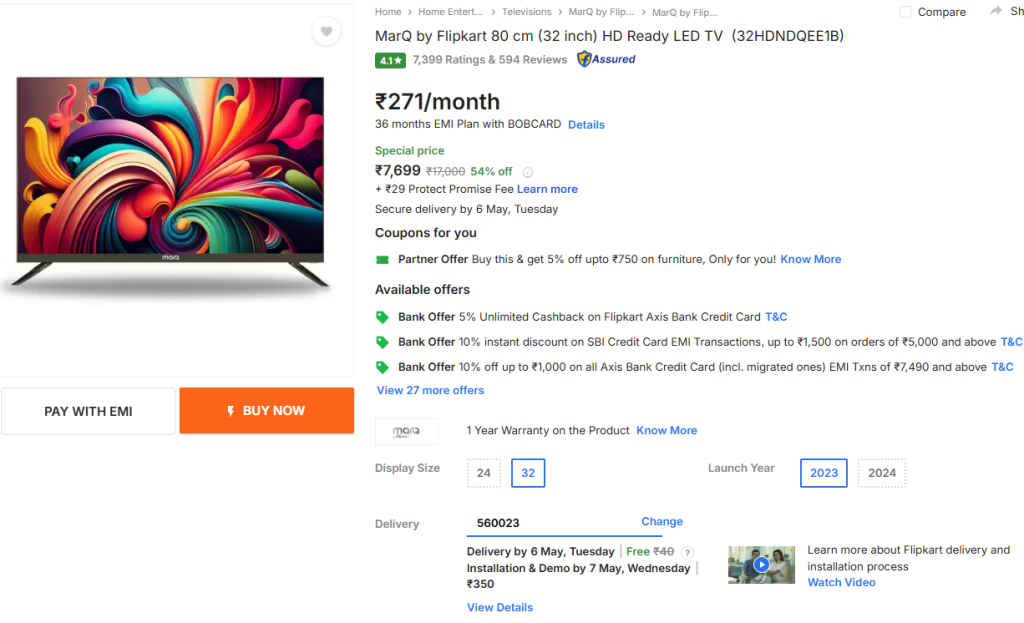Click the BUY NOW button

click(266, 410)
